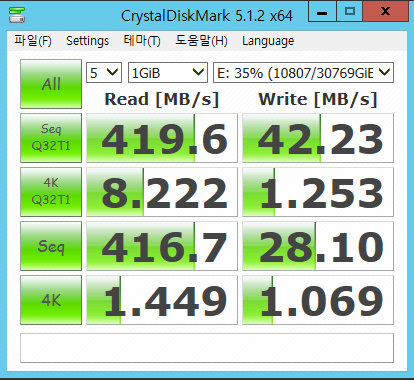This screenshot has height=380, width=414.
Task: Select the 1.253 4K Q32T1 write result
Action: 318,192
